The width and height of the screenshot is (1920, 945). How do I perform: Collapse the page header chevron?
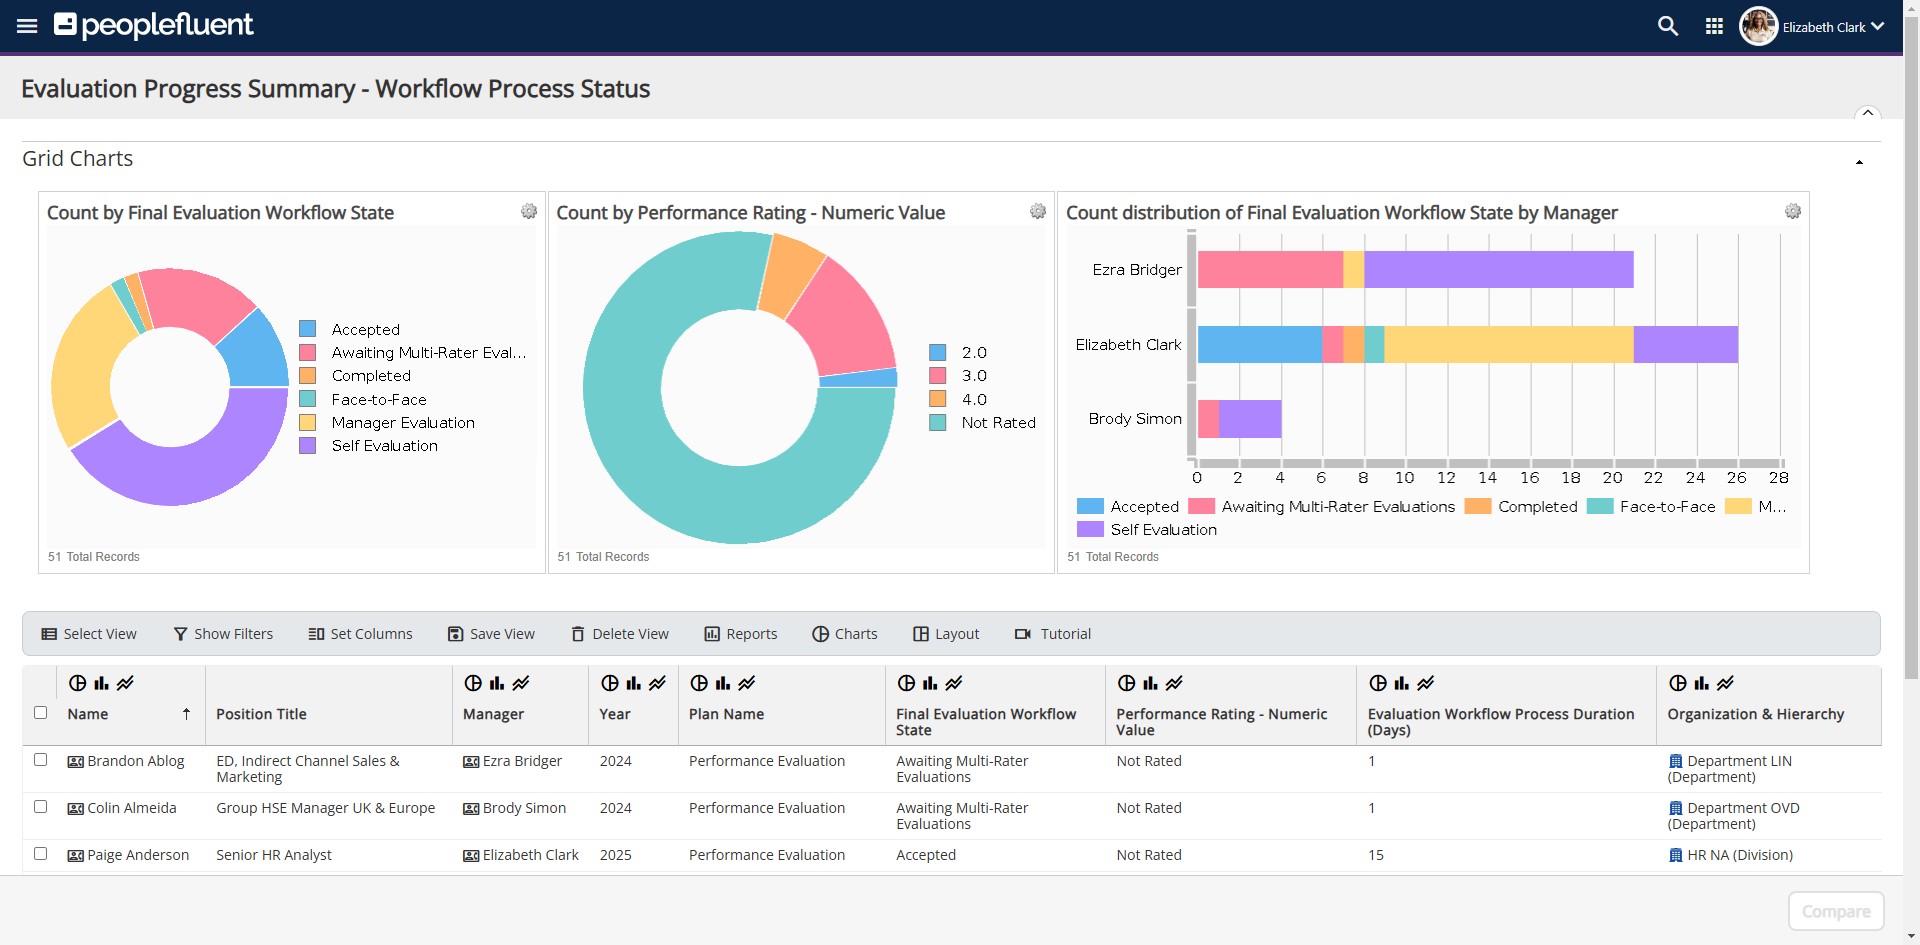(1867, 113)
